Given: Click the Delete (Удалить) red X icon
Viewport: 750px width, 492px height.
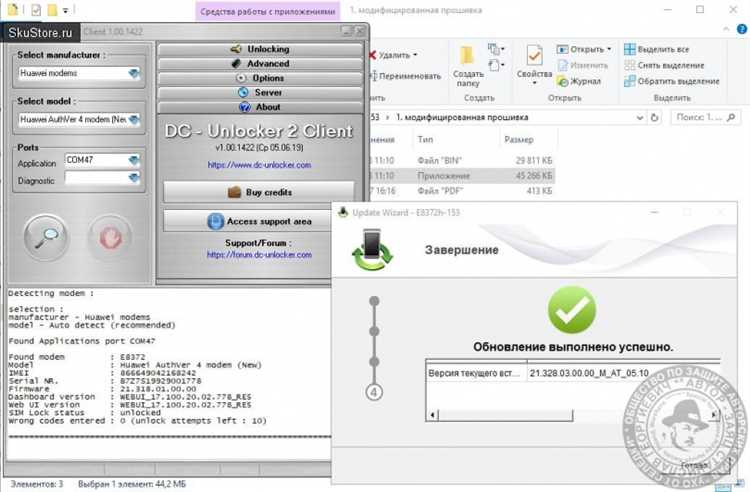Looking at the screenshot, I should 372,55.
